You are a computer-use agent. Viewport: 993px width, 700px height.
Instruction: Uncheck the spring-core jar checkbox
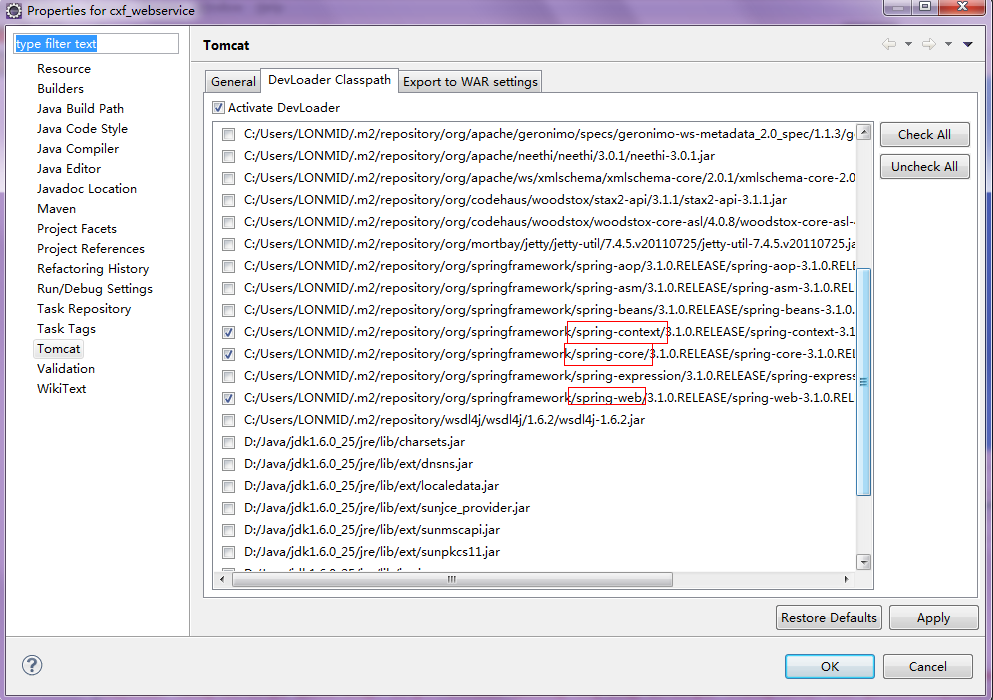click(x=229, y=354)
